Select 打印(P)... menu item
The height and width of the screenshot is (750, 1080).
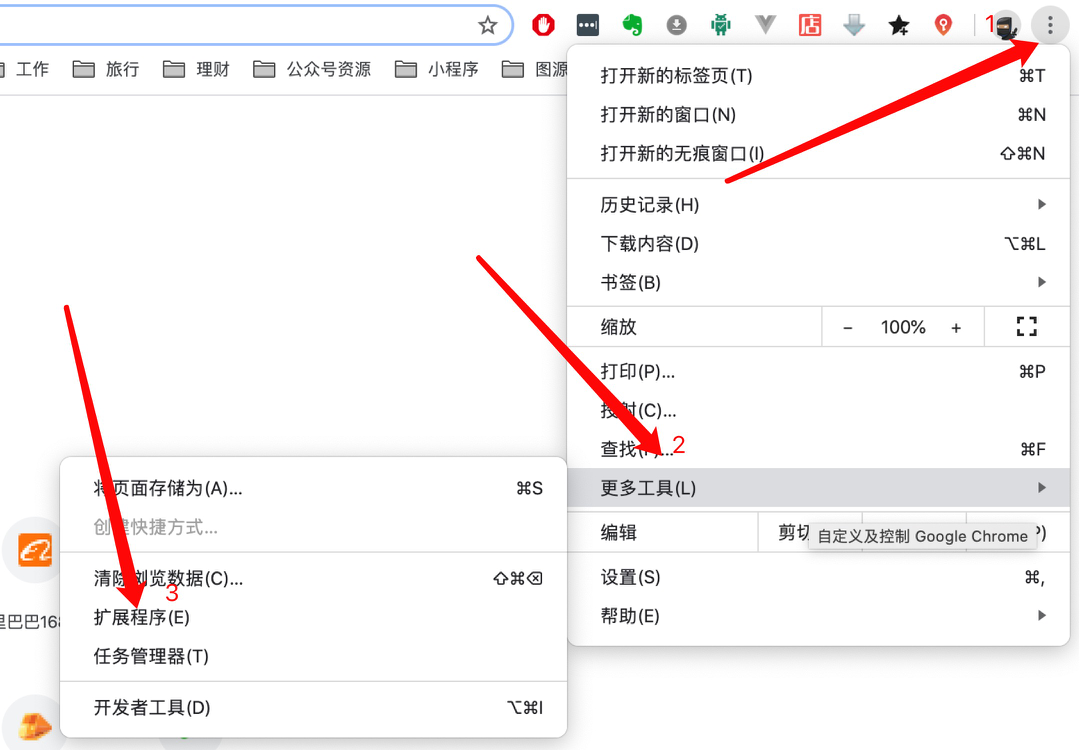(818, 372)
